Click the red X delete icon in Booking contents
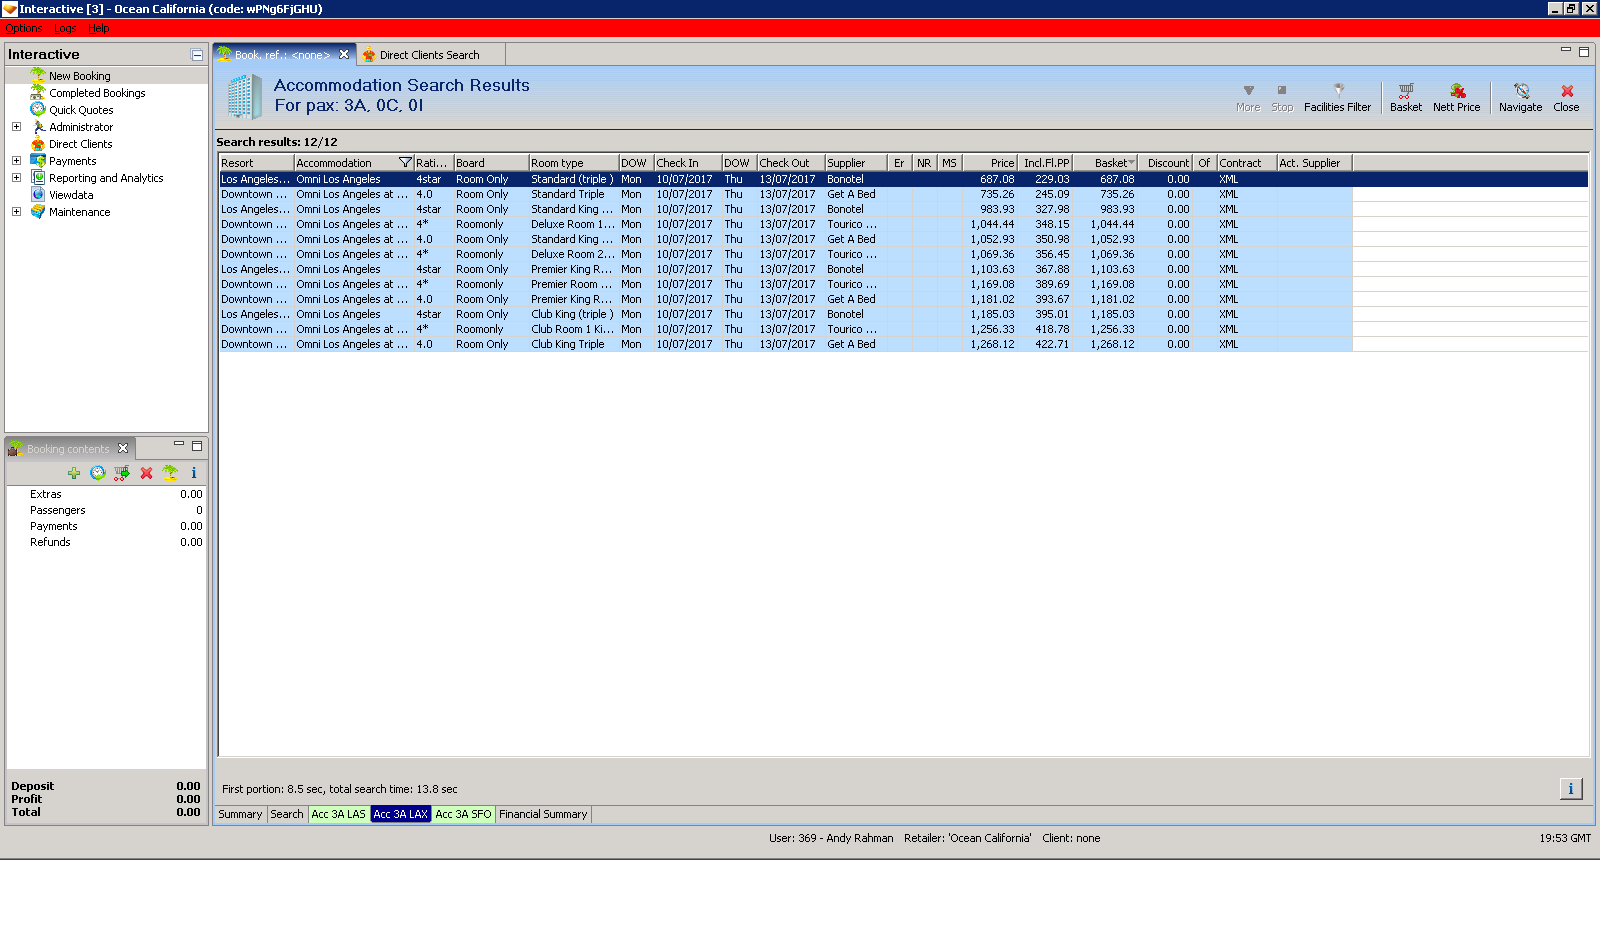The height and width of the screenshot is (926, 1600). [146, 473]
